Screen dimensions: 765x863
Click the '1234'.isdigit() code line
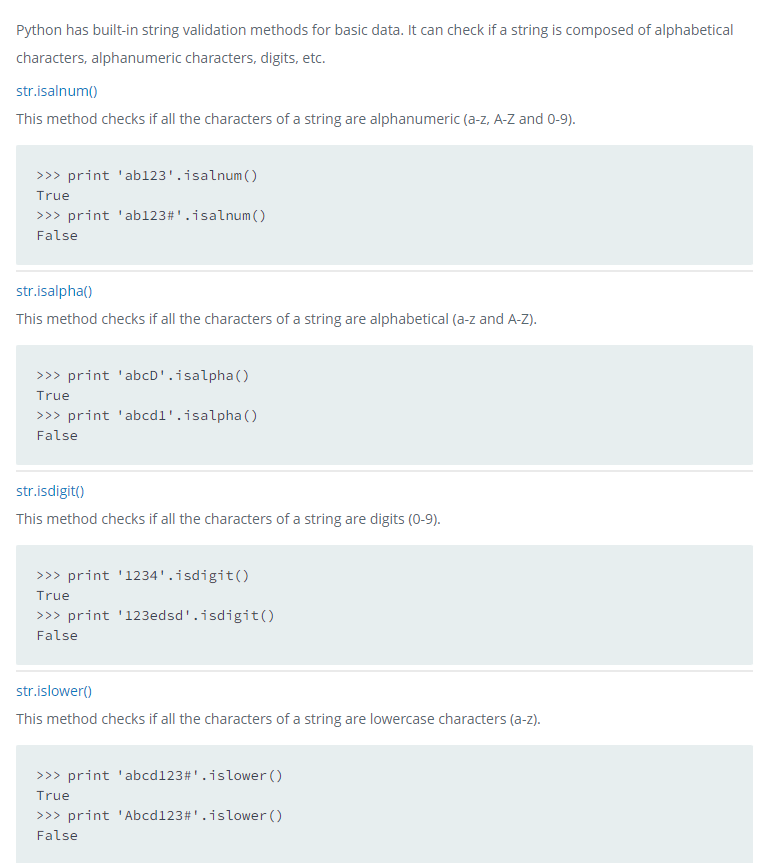[x=143, y=576]
